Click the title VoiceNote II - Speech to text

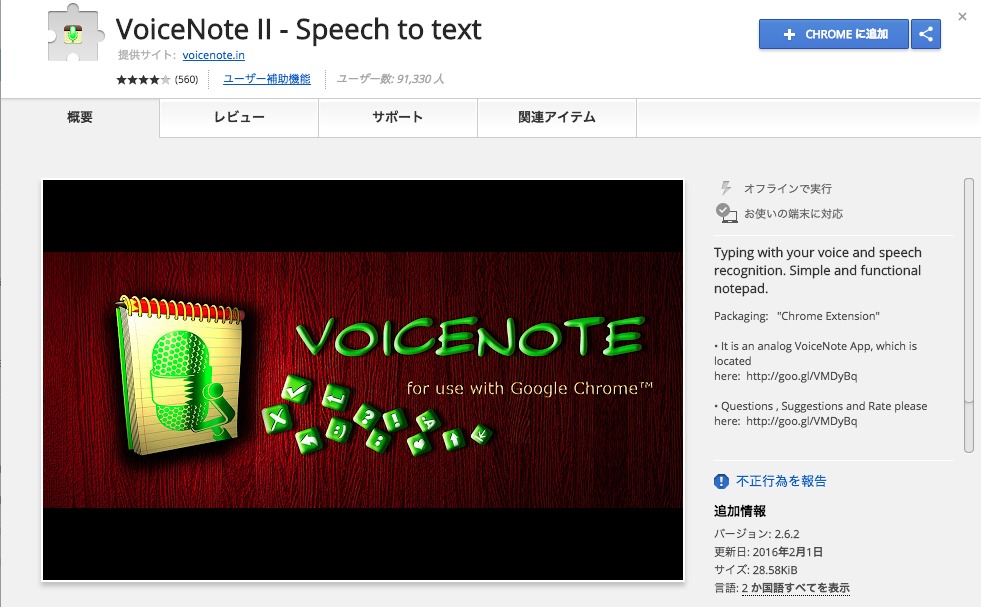[x=298, y=29]
